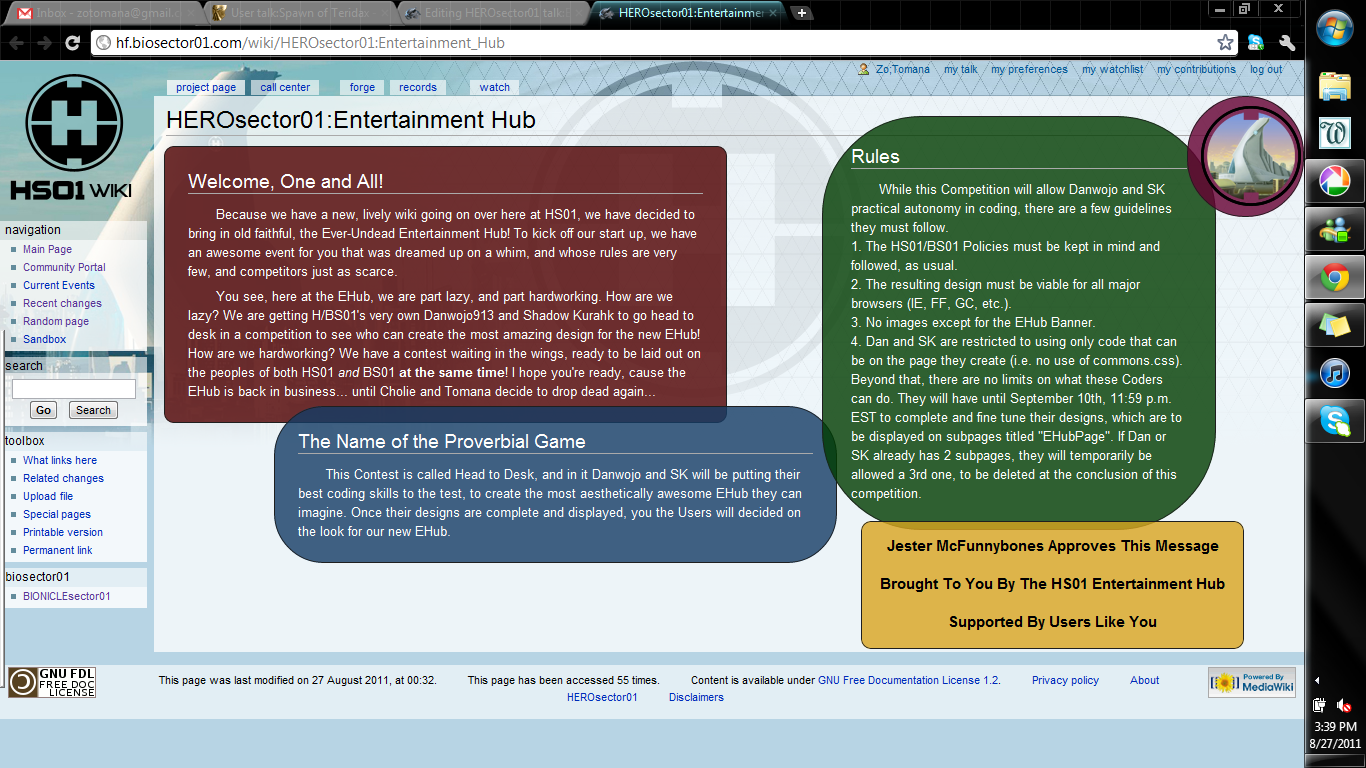Open the 'records' wiki tab
The image size is (1366, 768).
coord(418,87)
